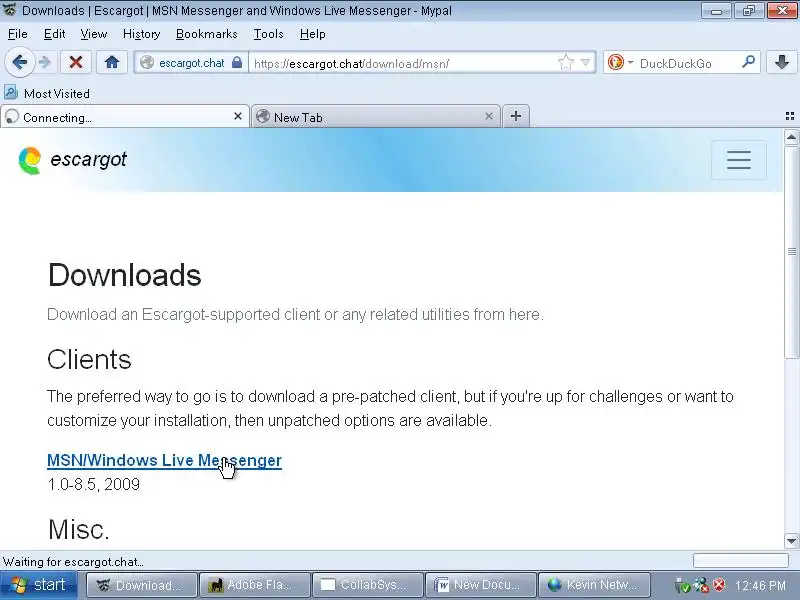Open the Most Visited bookmarks folder
Viewport: 800px width, 600px height.
(x=47, y=93)
